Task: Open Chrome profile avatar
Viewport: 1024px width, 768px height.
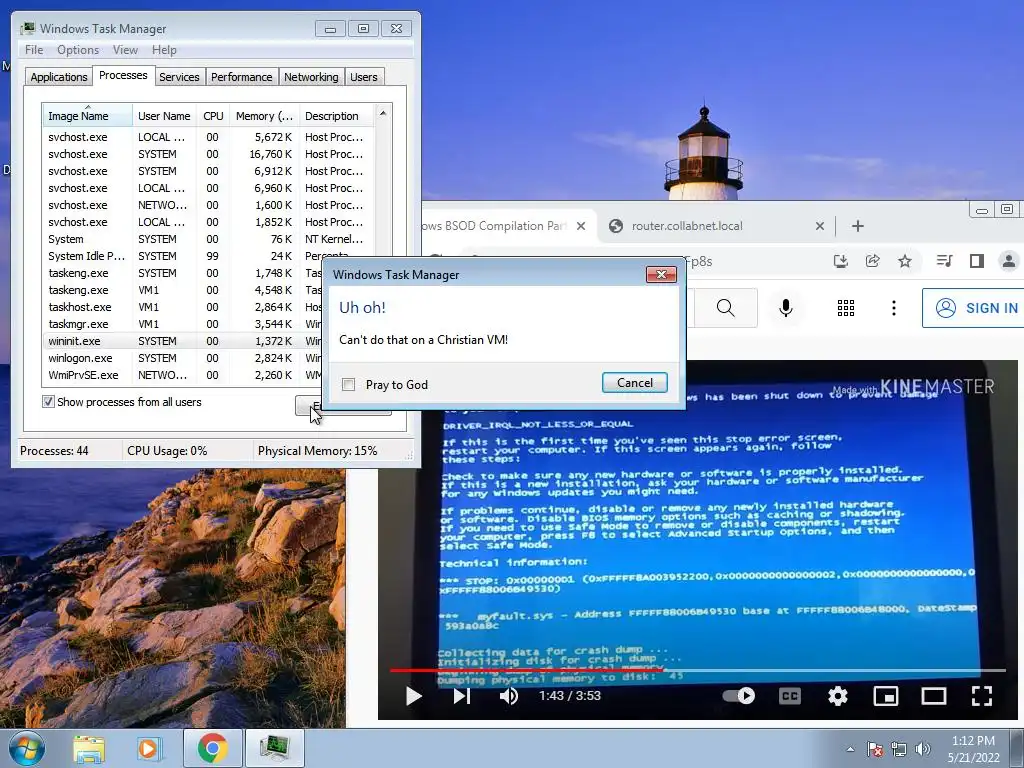Action: [1008, 261]
